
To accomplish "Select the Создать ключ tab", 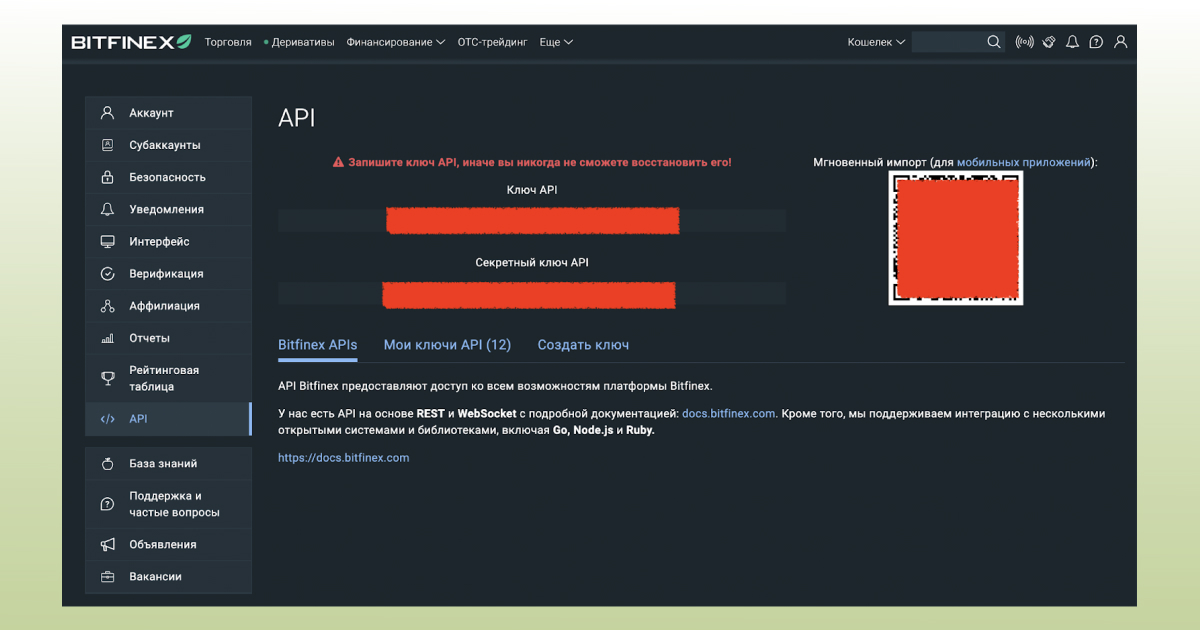I will pos(582,344).
